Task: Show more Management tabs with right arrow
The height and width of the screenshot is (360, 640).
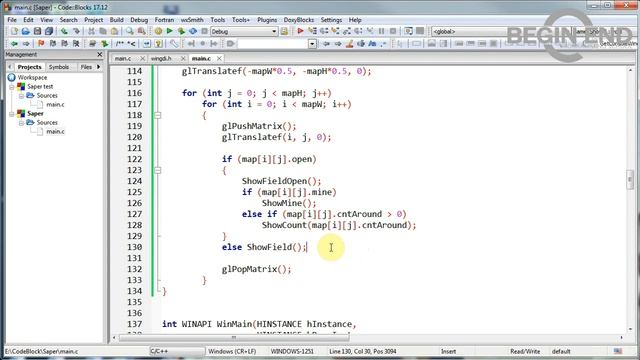Action: [x=98, y=67]
